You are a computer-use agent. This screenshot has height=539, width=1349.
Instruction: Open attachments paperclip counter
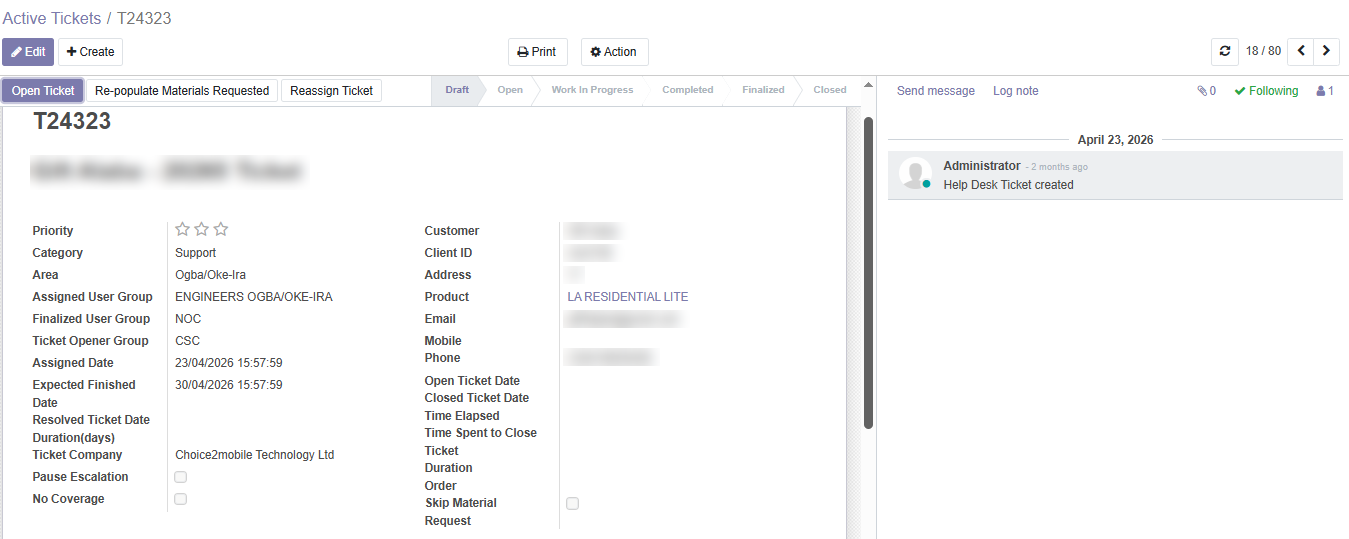click(1206, 91)
